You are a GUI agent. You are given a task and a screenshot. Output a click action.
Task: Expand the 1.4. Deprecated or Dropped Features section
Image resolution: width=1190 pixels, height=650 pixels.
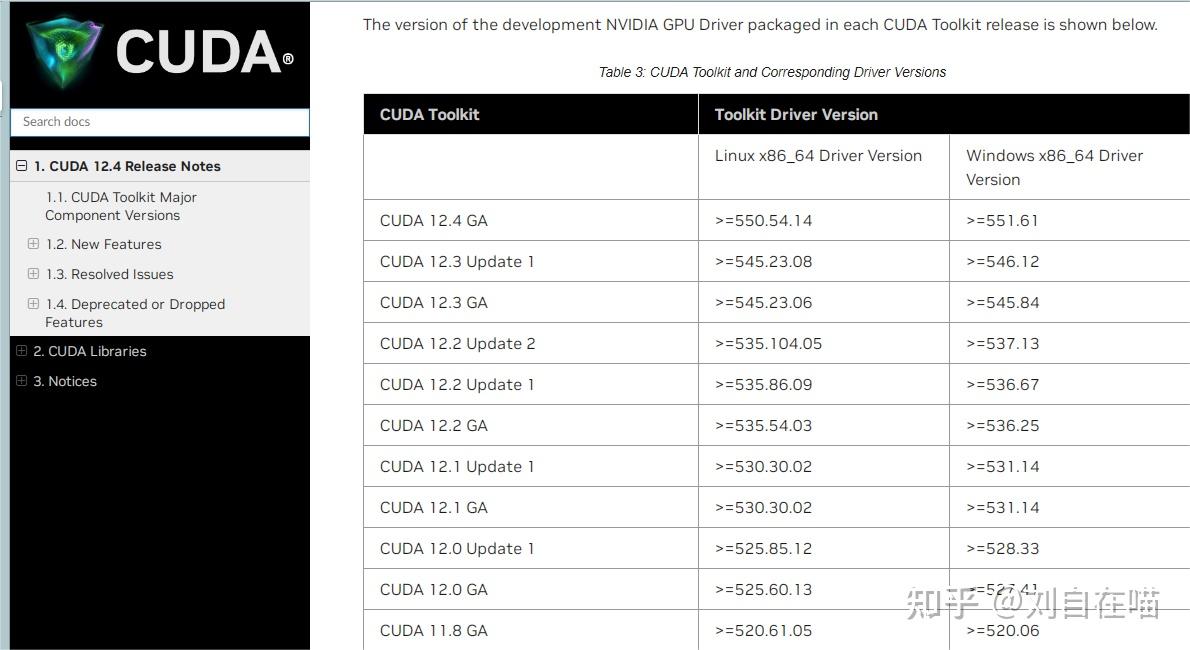coord(33,304)
